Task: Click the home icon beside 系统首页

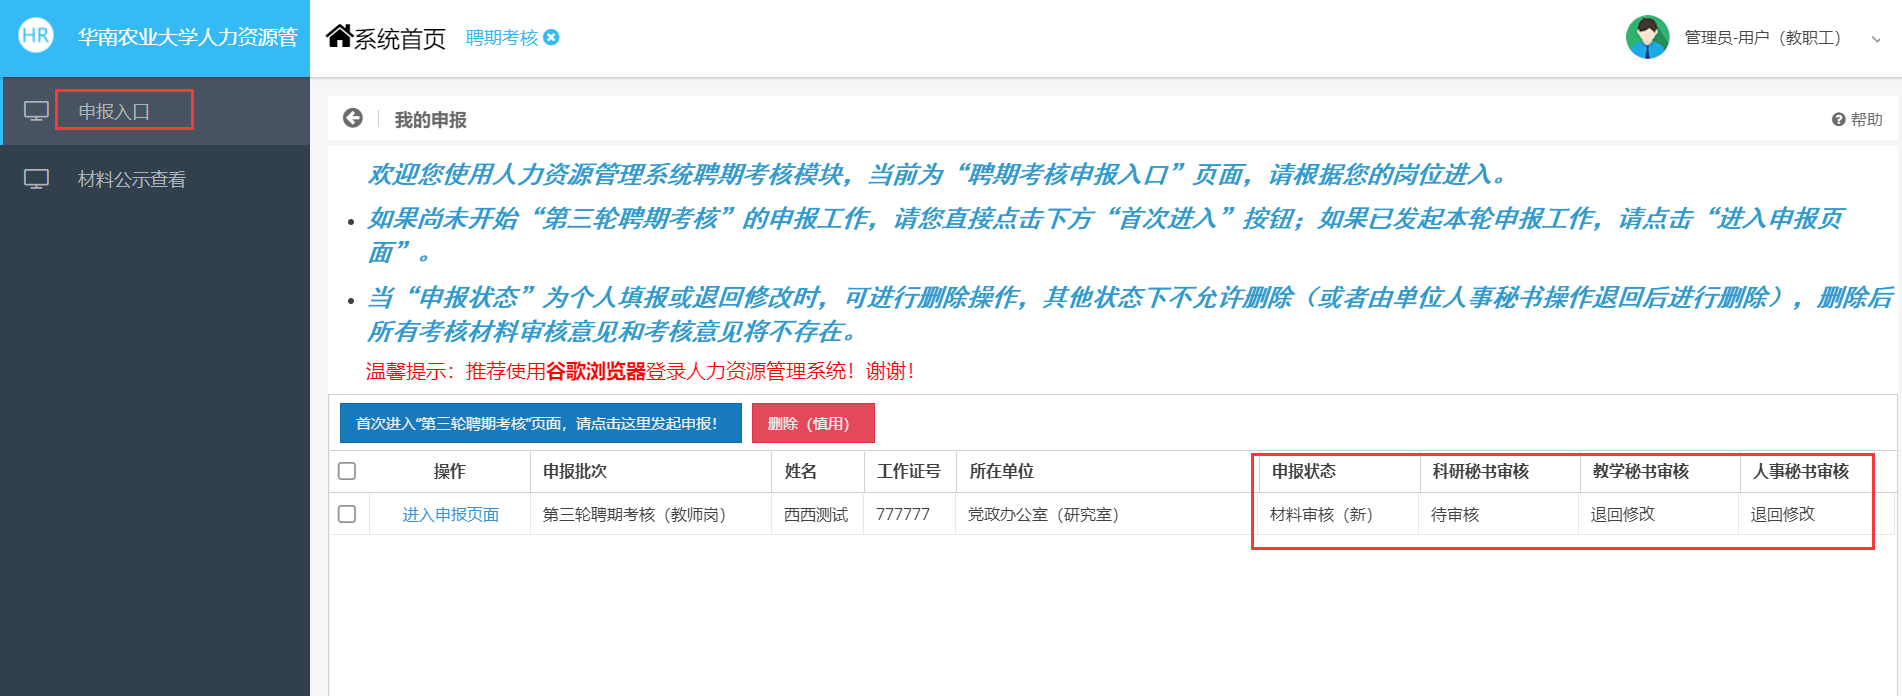Action: (x=339, y=37)
